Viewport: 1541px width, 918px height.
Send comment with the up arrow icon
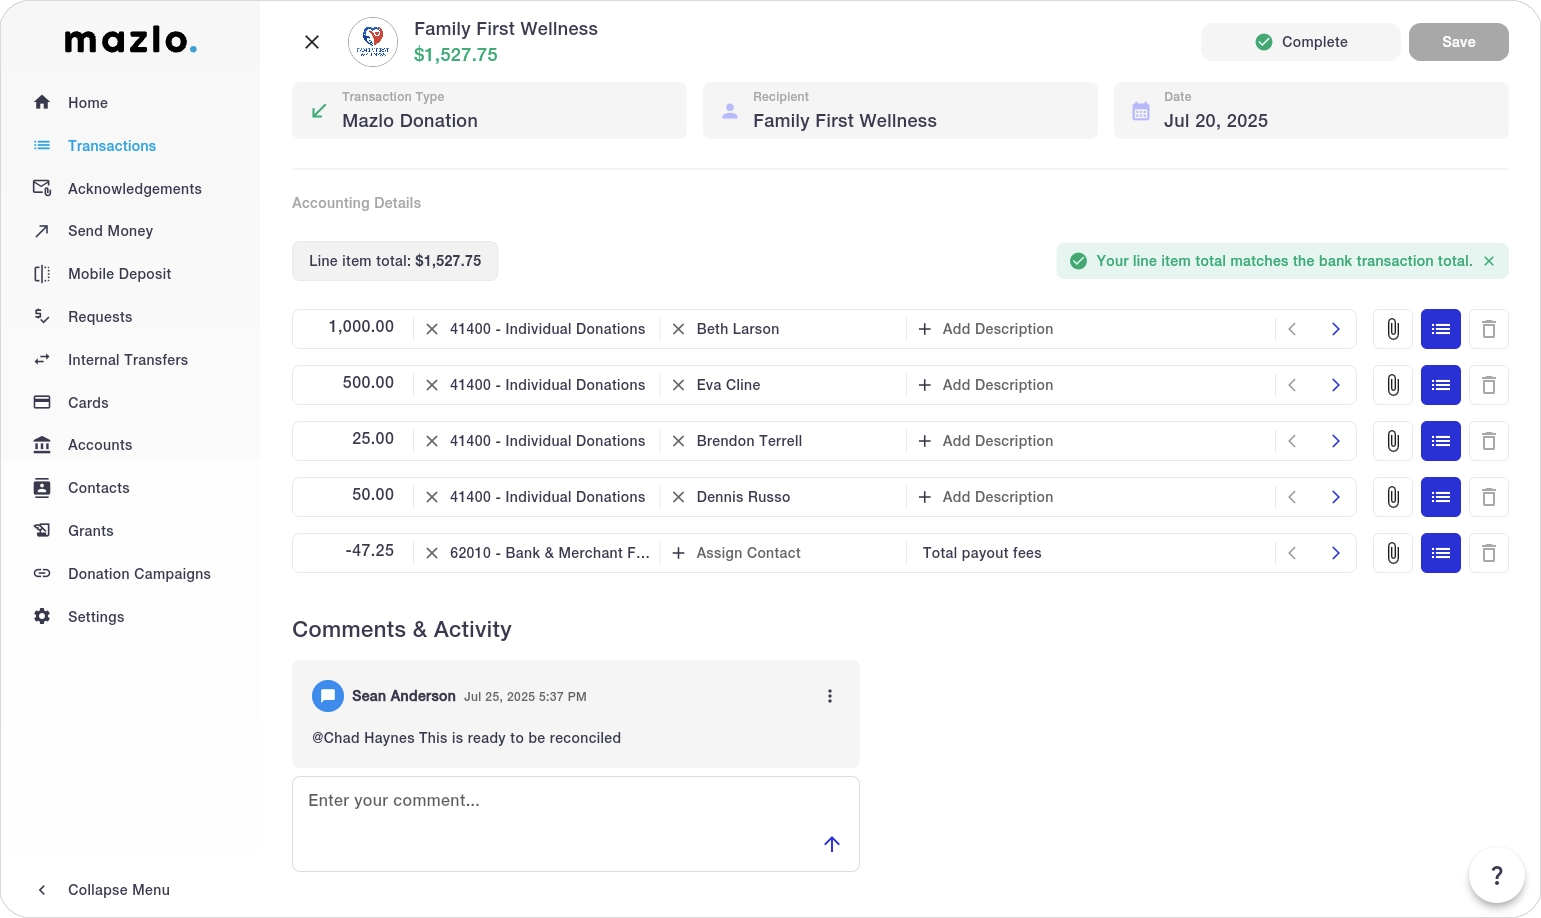(831, 844)
